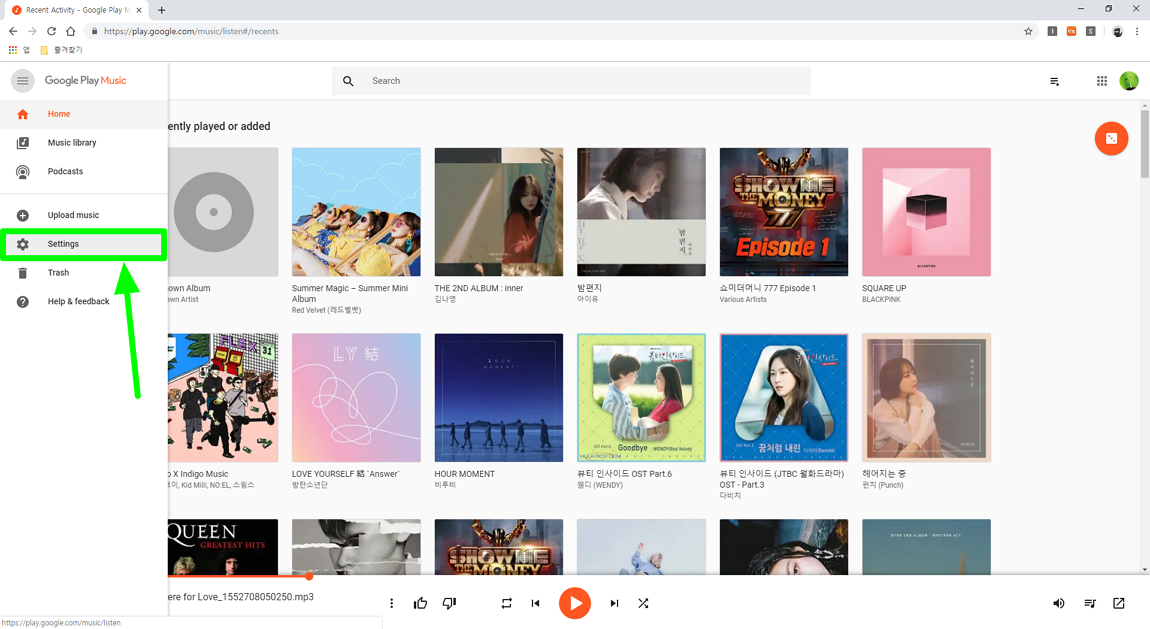1150x629 pixels.
Task: Click 'SQUARE UP' album title
Action: coord(884,288)
